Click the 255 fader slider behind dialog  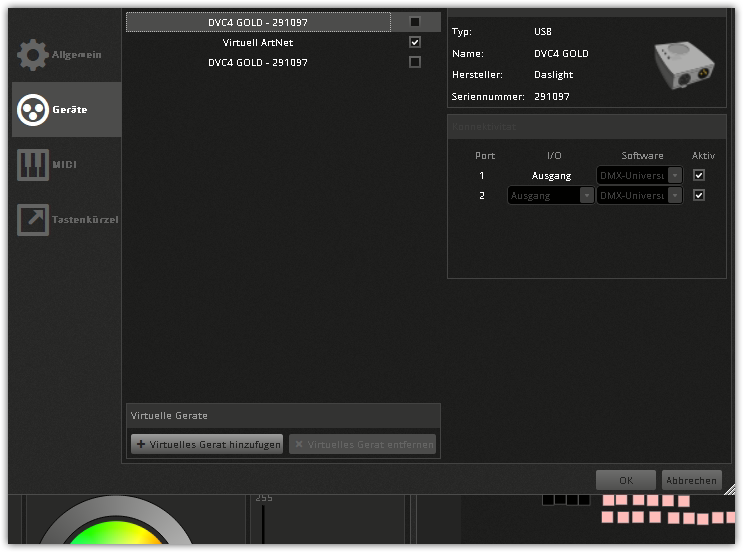tap(263, 524)
